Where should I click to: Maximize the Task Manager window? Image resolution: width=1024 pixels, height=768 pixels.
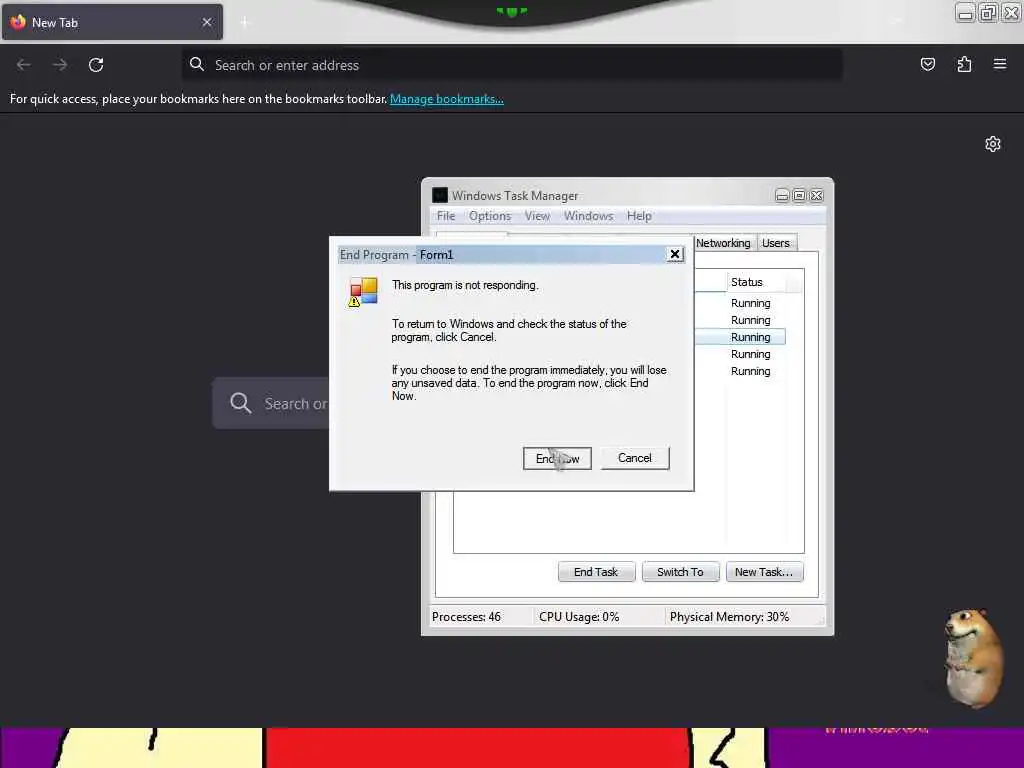click(x=799, y=195)
